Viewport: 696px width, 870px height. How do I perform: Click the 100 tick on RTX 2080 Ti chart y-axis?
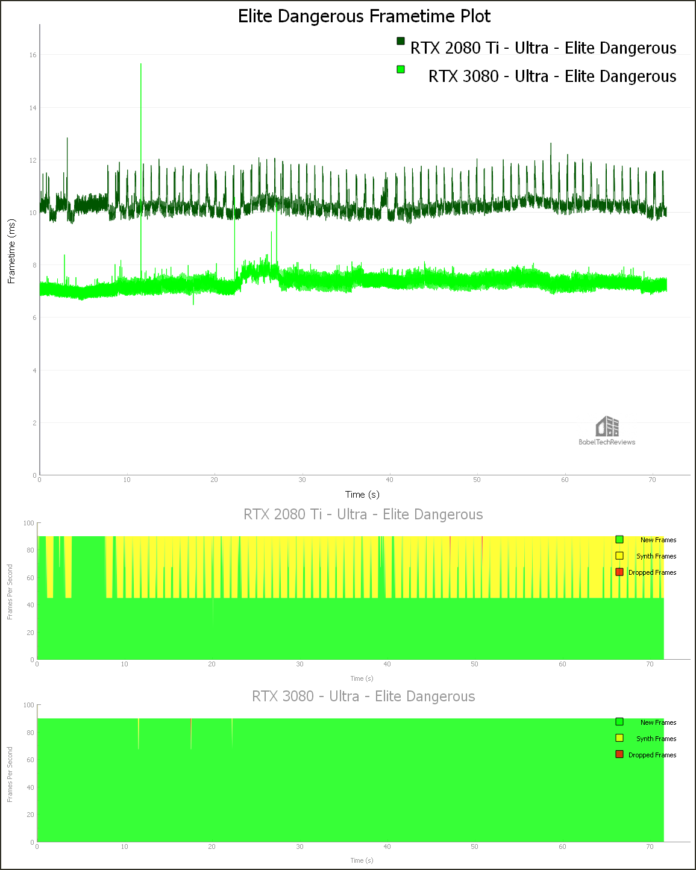tap(28, 523)
